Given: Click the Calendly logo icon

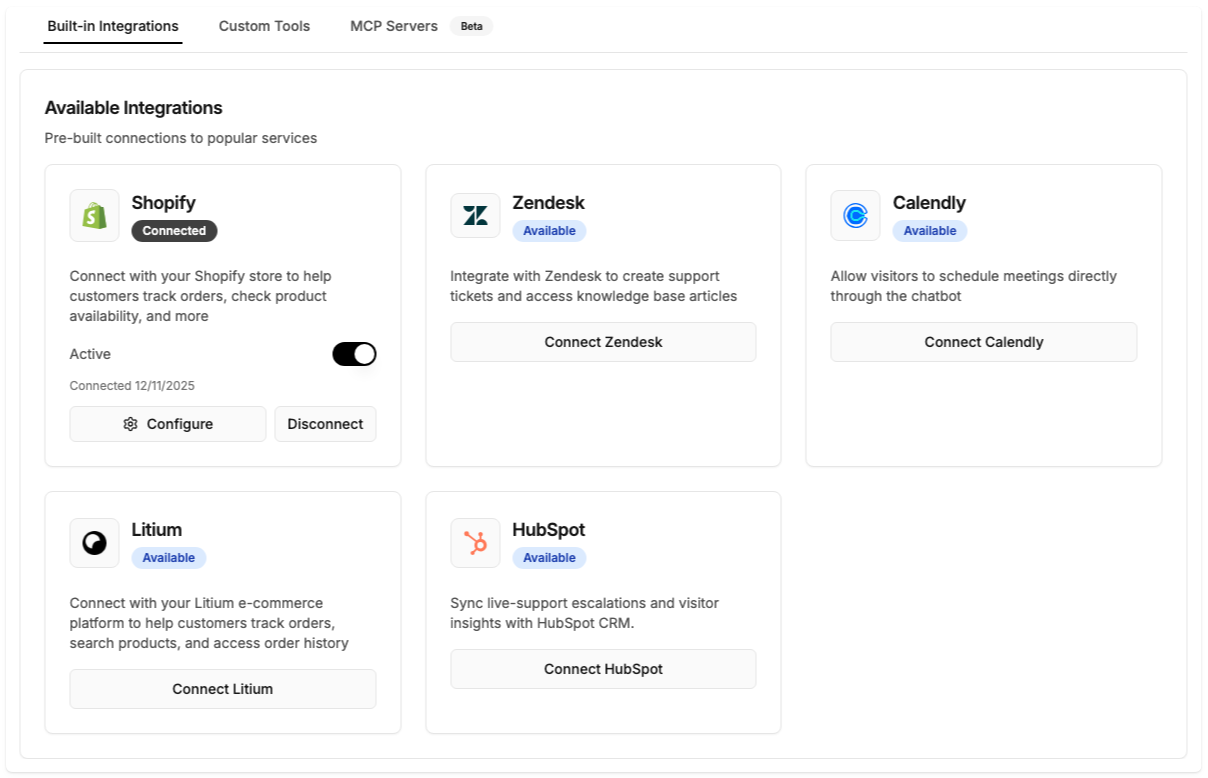Looking at the screenshot, I should pyautogui.click(x=855, y=215).
